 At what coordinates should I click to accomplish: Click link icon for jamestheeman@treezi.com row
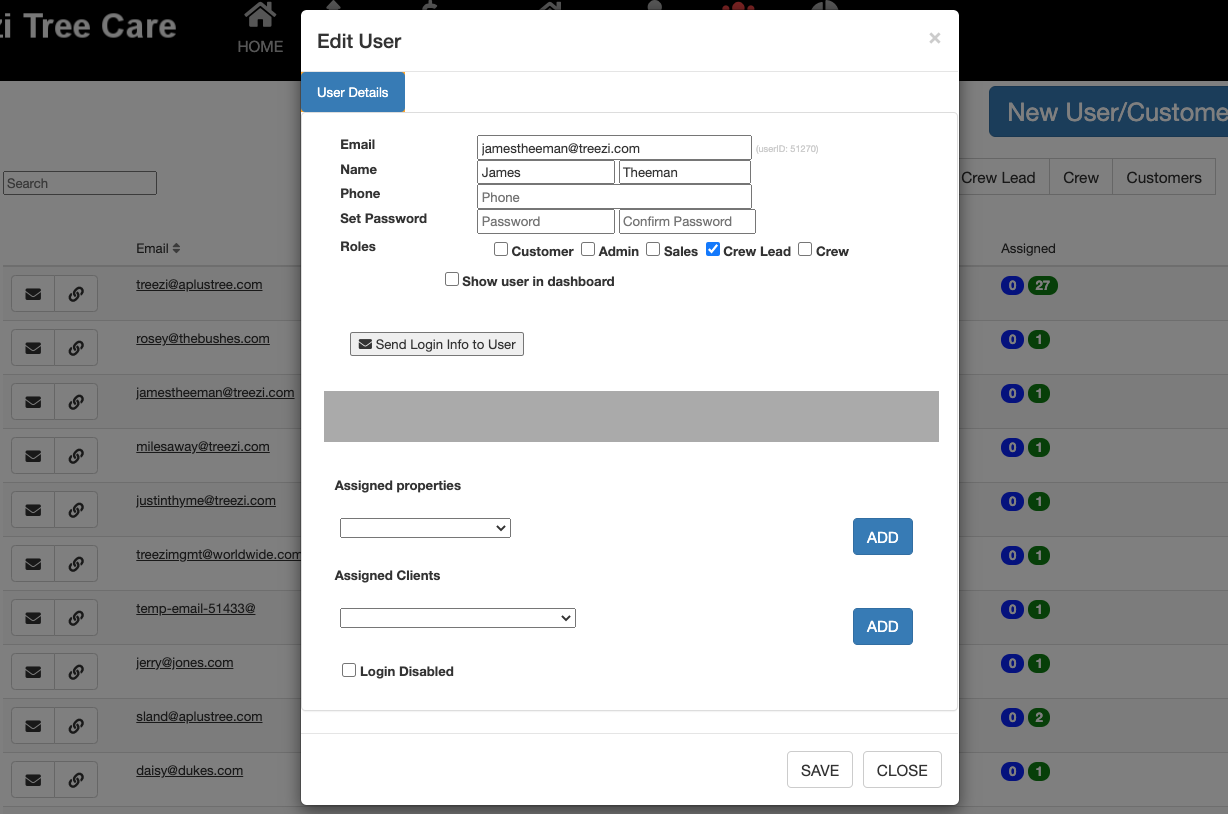pyautogui.click(x=76, y=402)
